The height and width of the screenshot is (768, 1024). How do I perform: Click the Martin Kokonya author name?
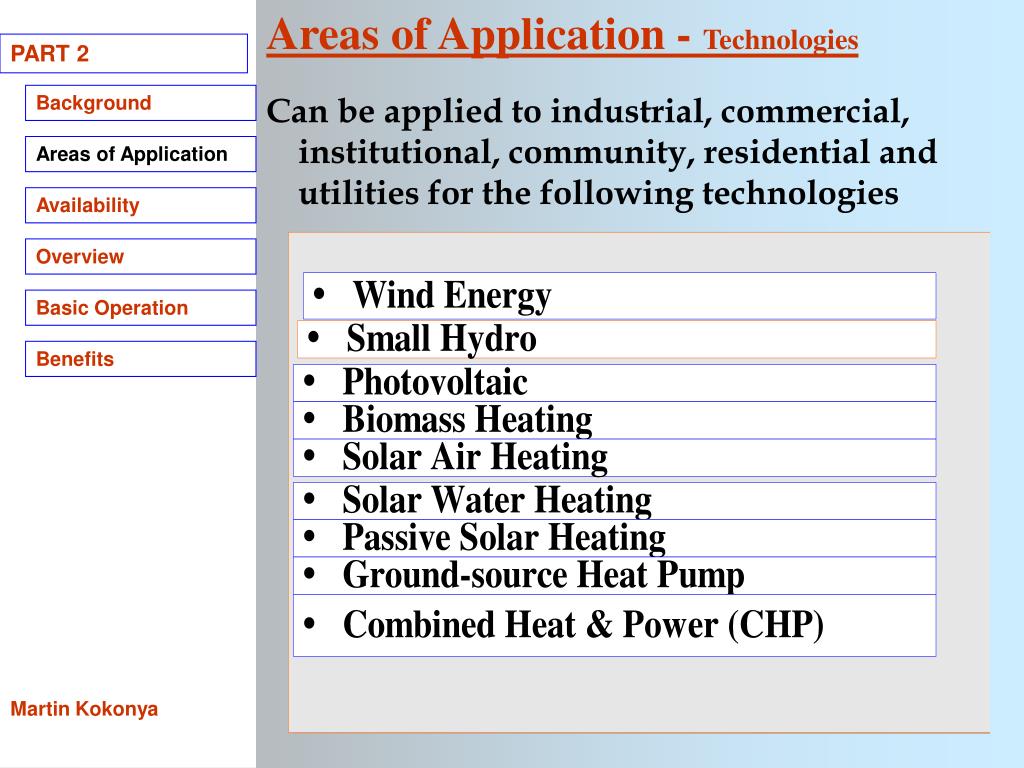84,709
